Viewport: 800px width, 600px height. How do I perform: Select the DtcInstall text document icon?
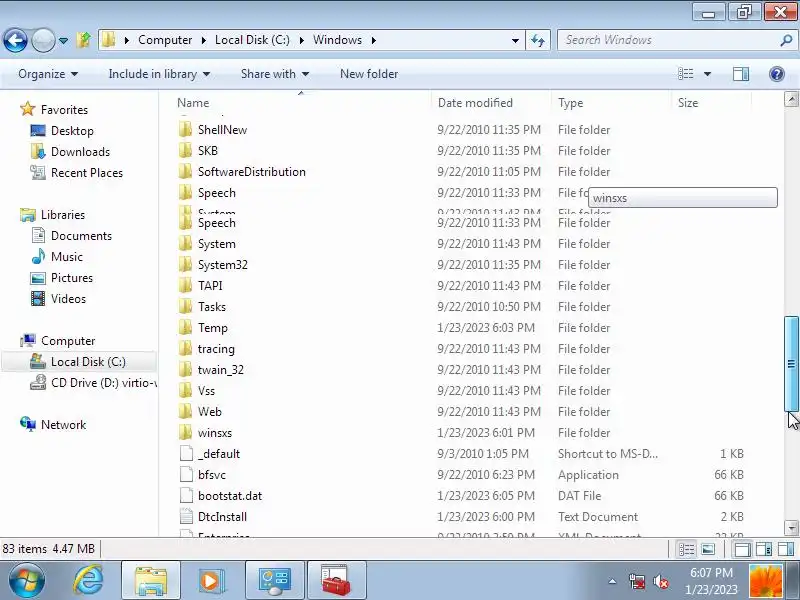(186, 516)
